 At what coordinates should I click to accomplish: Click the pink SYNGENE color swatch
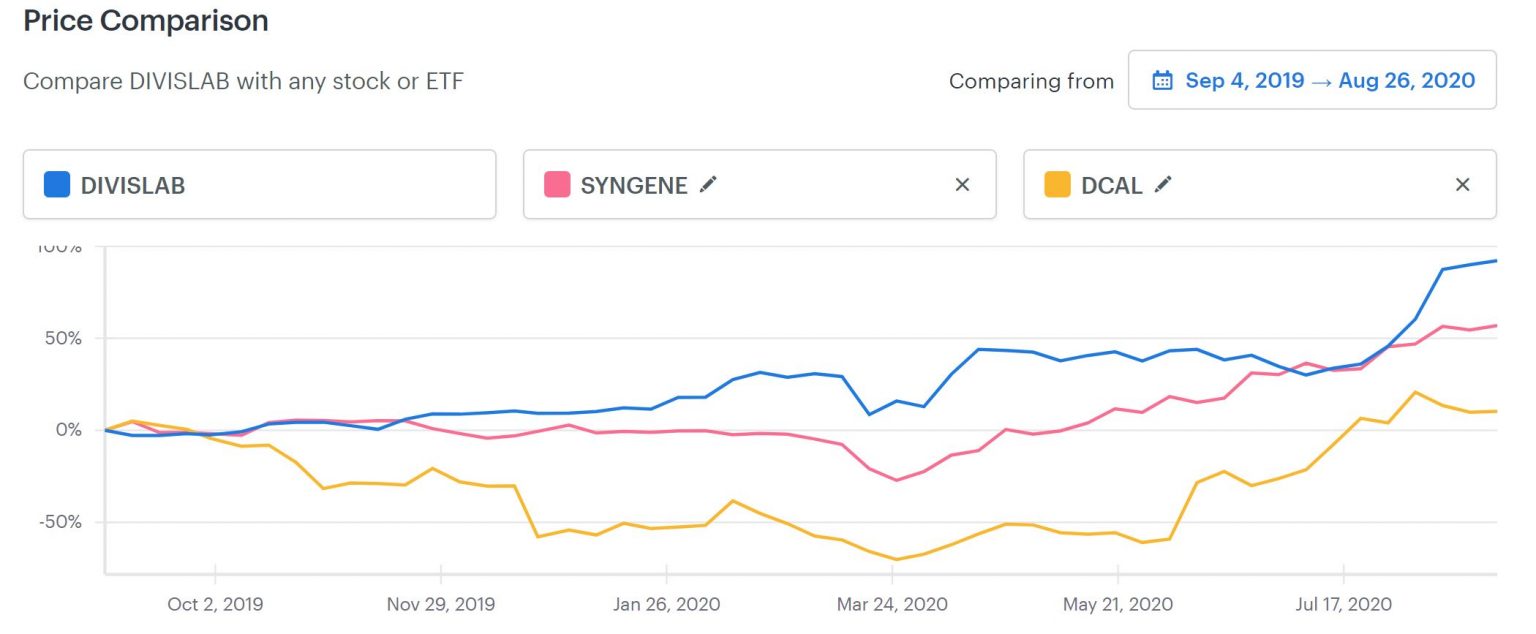click(557, 185)
